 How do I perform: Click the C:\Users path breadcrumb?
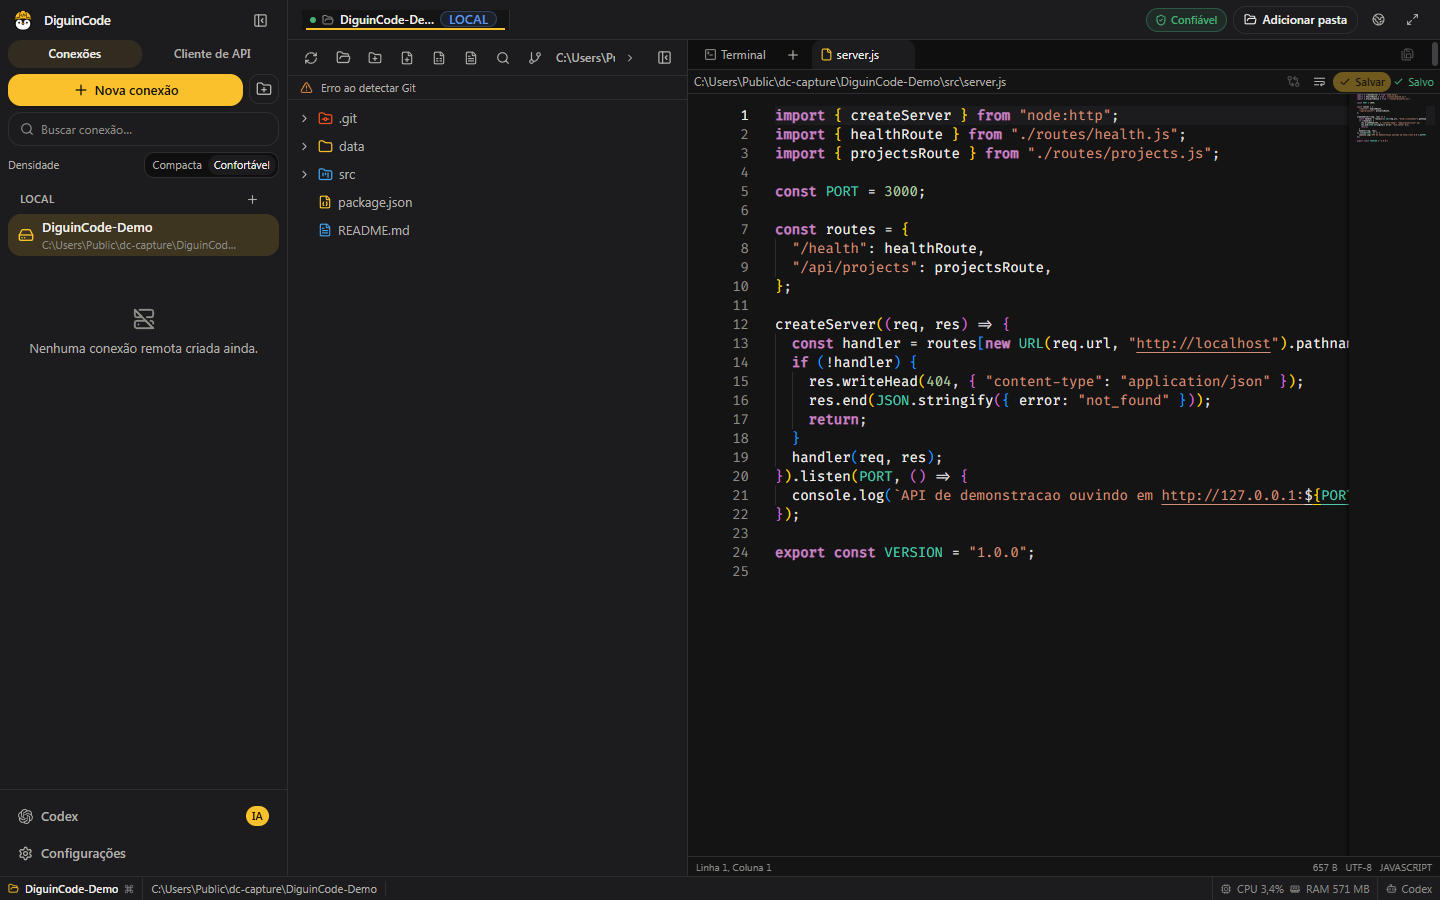point(585,58)
